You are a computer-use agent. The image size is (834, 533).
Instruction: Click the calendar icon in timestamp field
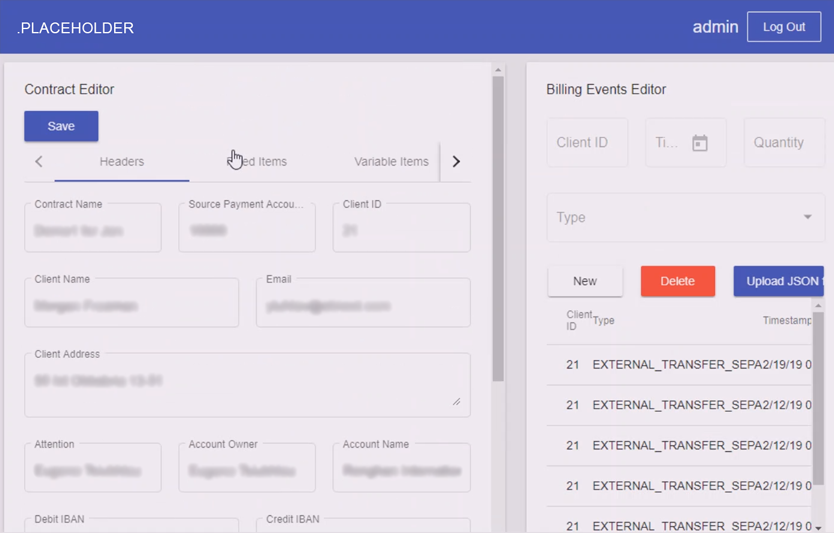tap(700, 143)
